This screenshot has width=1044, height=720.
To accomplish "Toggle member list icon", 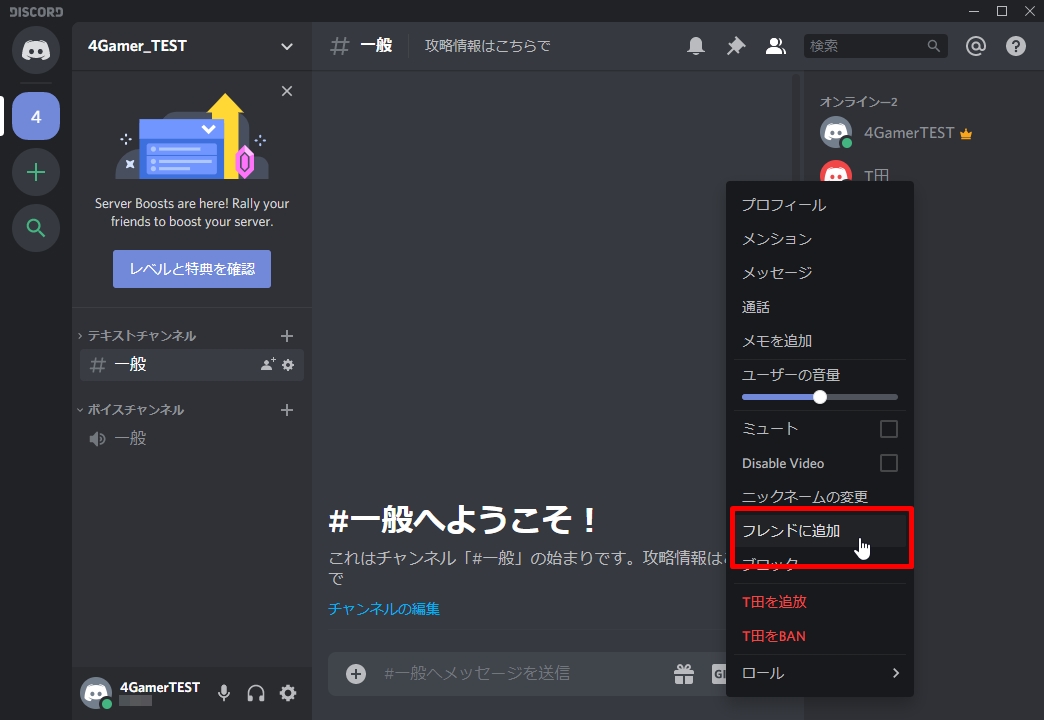I will tap(776, 46).
